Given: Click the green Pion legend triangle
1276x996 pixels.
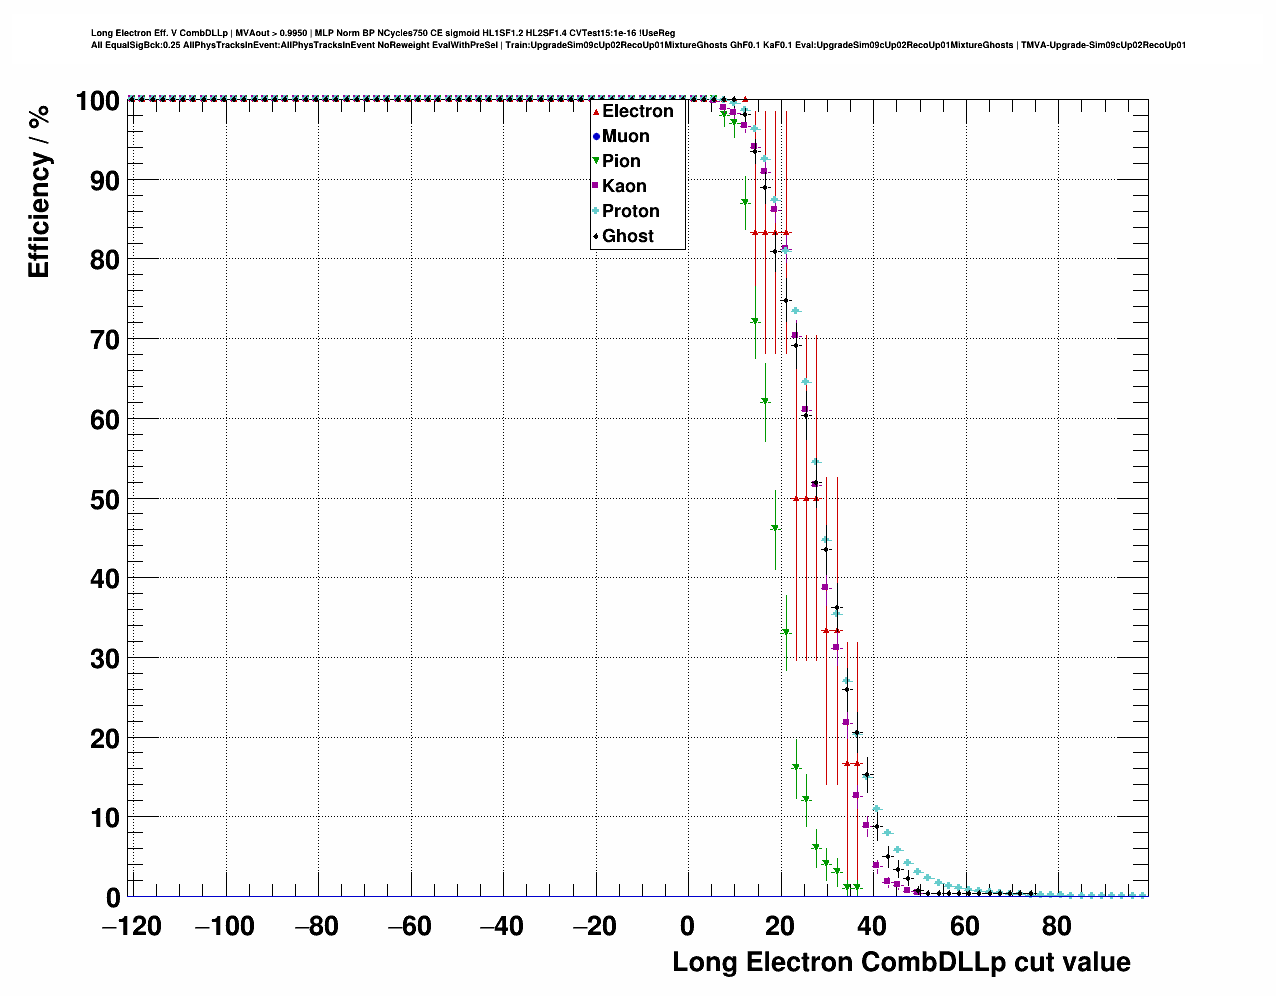Looking at the screenshot, I should (x=596, y=162).
